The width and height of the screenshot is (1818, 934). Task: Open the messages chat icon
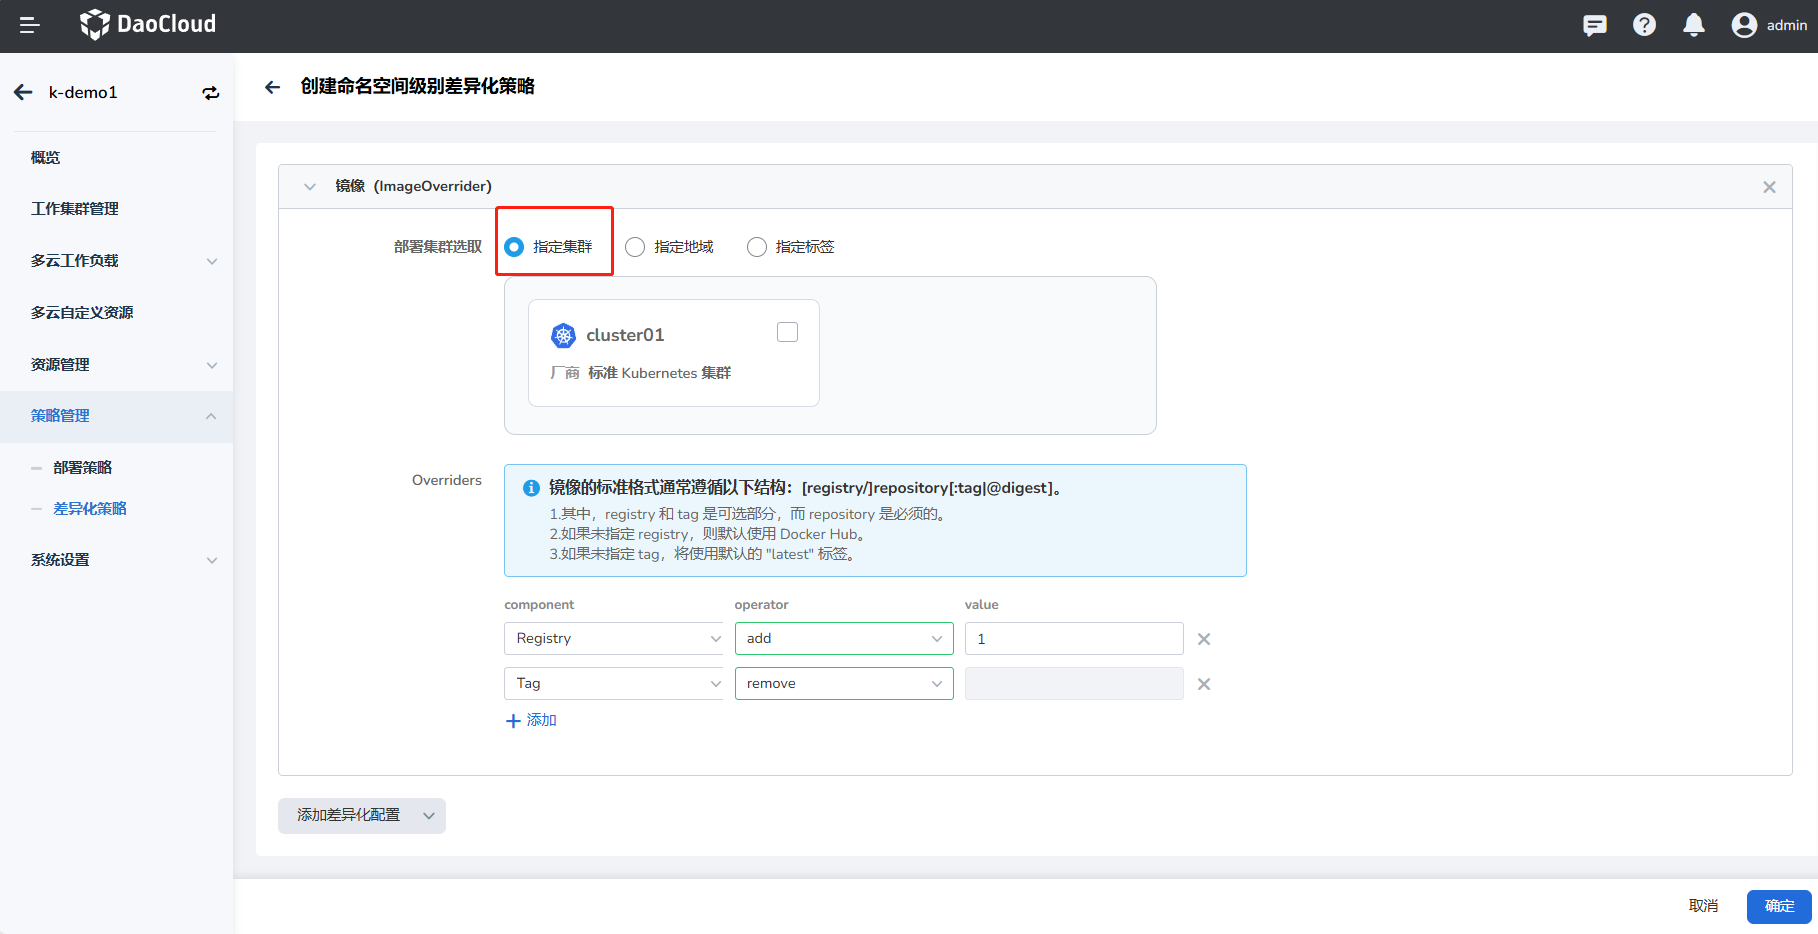click(x=1594, y=25)
